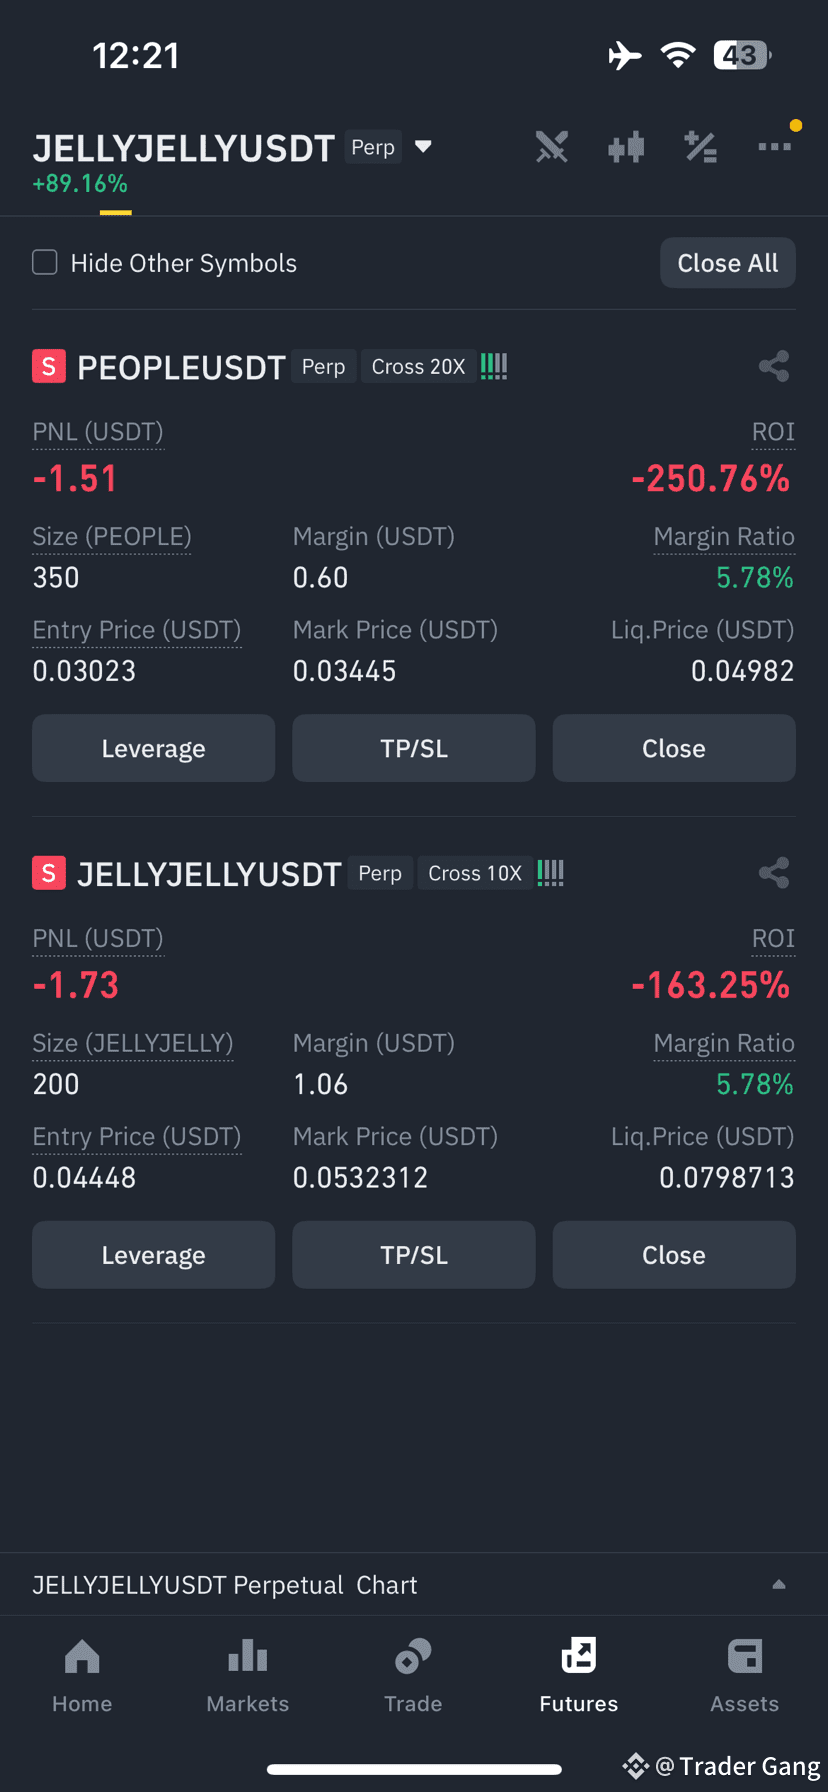
Task: Go to the Assets tab
Action: pos(745,1676)
